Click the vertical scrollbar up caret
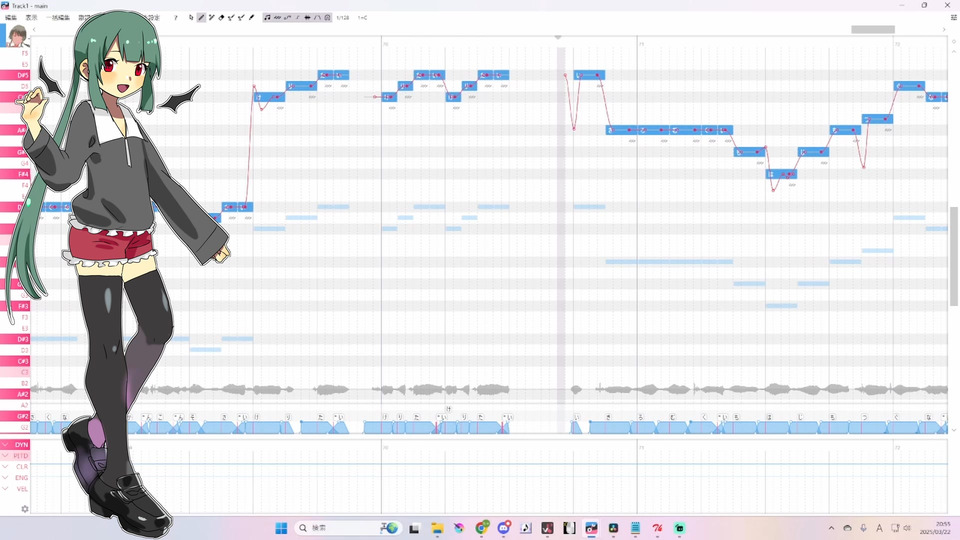Image resolution: width=960 pixels, height=540 pixels. [x=954, y=52]
